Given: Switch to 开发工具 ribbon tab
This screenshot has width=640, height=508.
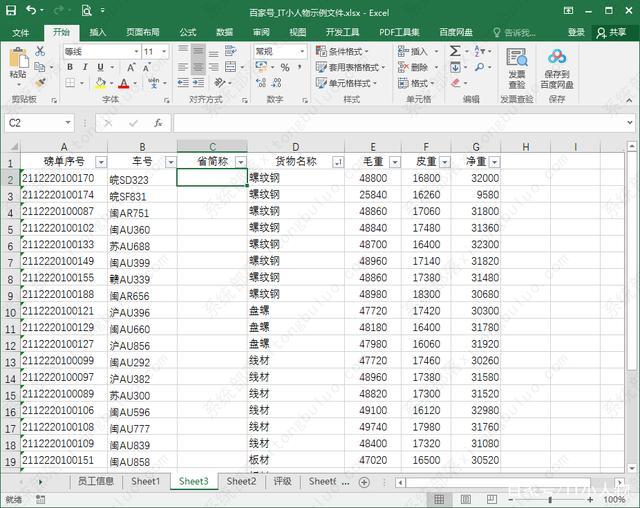Looking at the screenshot, I should [342, 32].
